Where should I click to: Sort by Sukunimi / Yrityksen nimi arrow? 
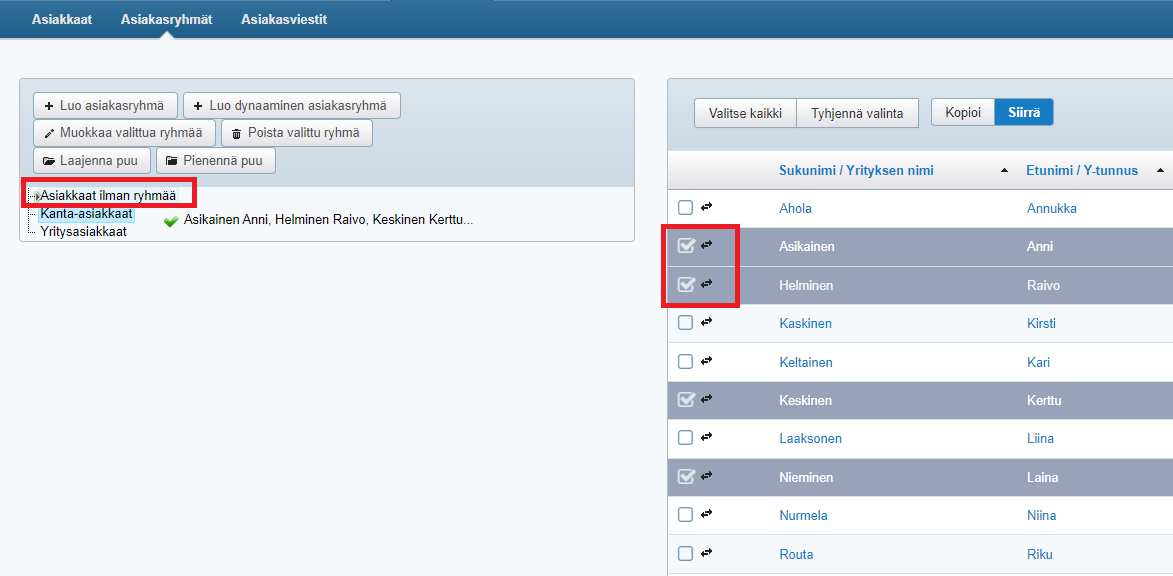1004,171
